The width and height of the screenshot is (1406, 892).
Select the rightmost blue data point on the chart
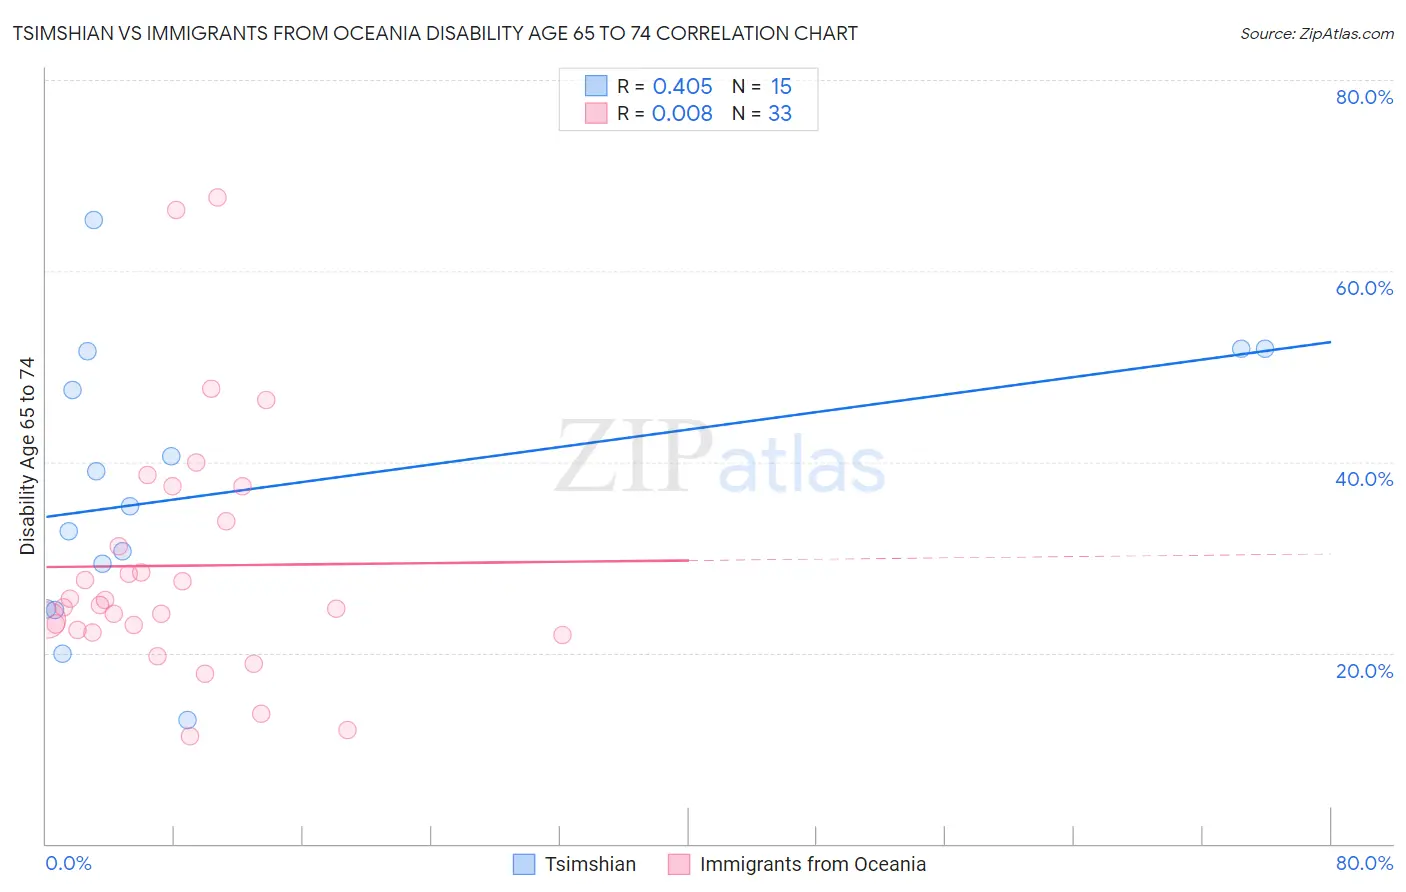[x=1265, y=349]
